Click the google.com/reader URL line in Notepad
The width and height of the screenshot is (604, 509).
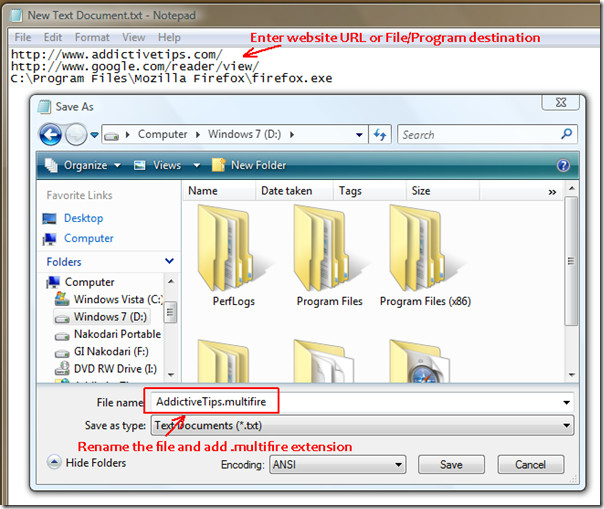coord(135,66)
